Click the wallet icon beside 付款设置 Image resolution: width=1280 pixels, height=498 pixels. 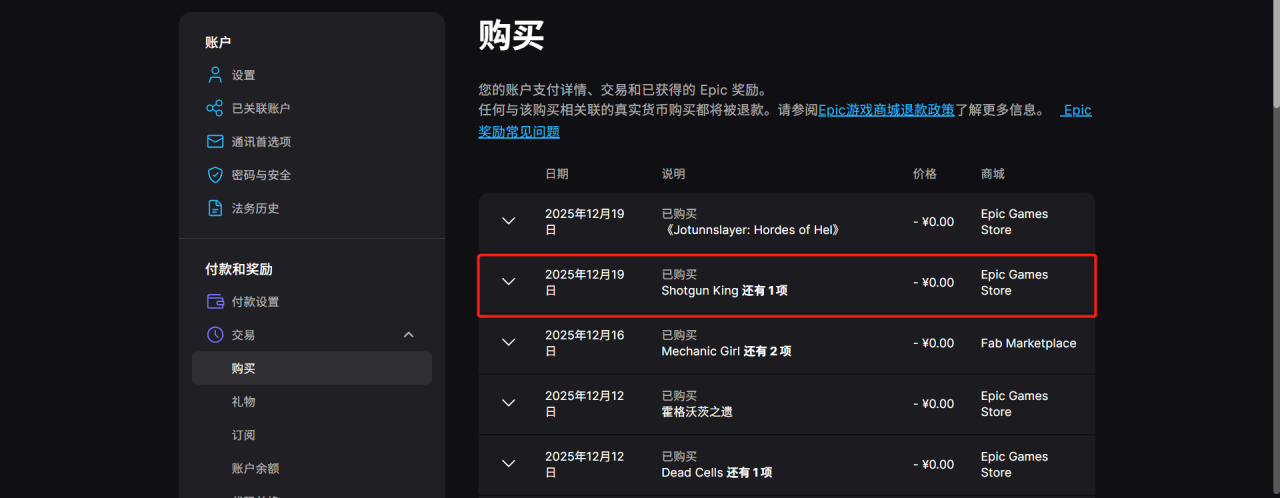pos(214,302)
